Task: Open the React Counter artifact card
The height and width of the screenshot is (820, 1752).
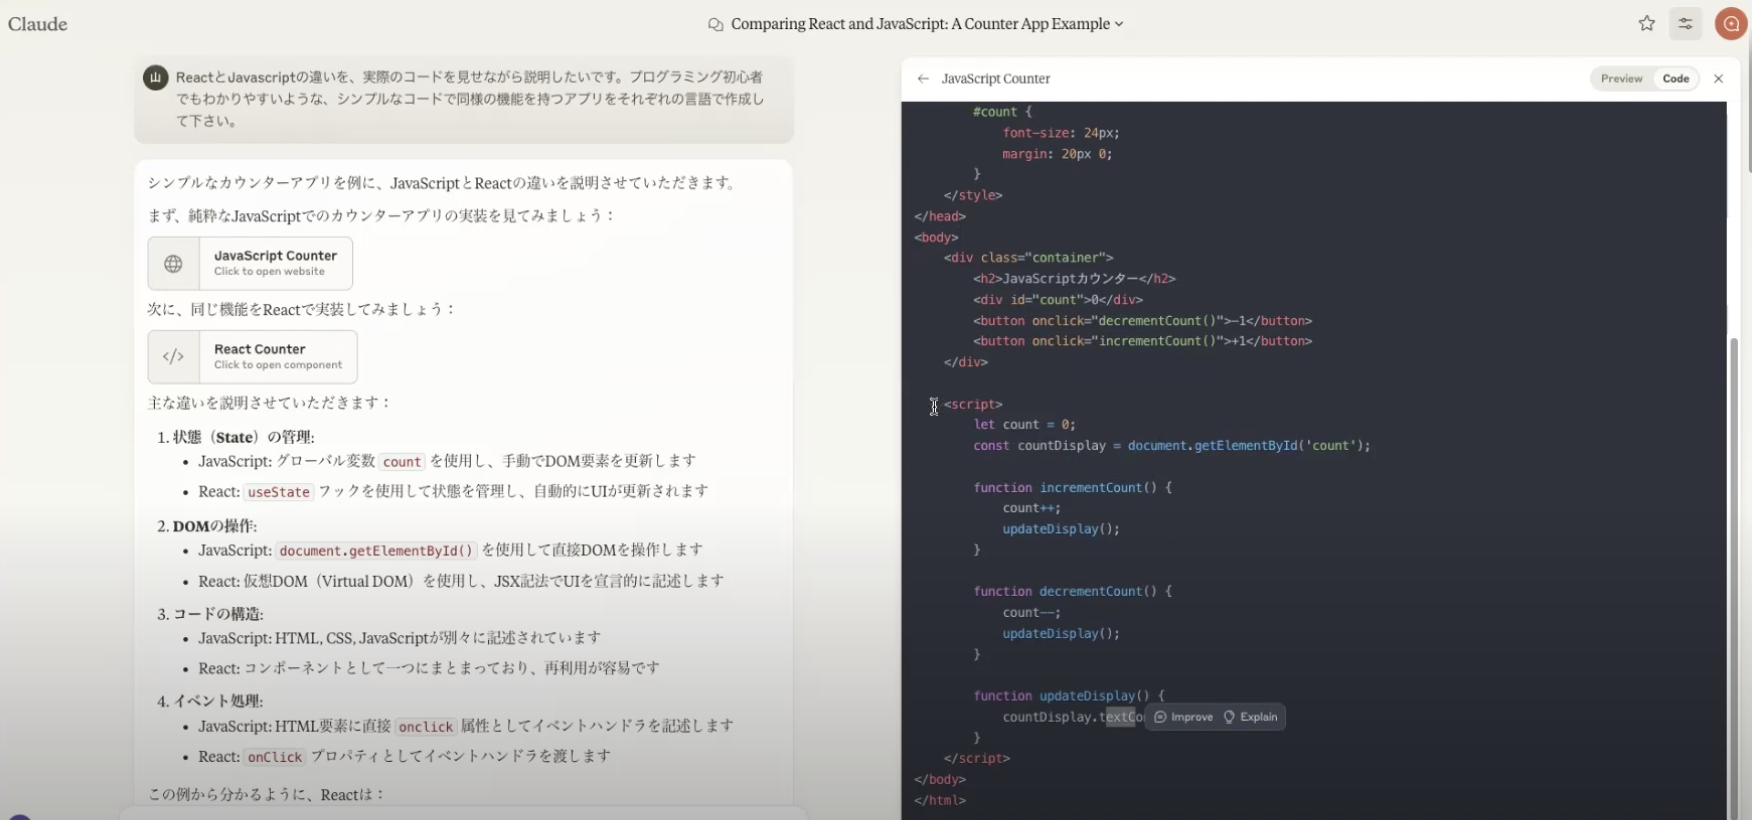Action: tap(252, 357)
